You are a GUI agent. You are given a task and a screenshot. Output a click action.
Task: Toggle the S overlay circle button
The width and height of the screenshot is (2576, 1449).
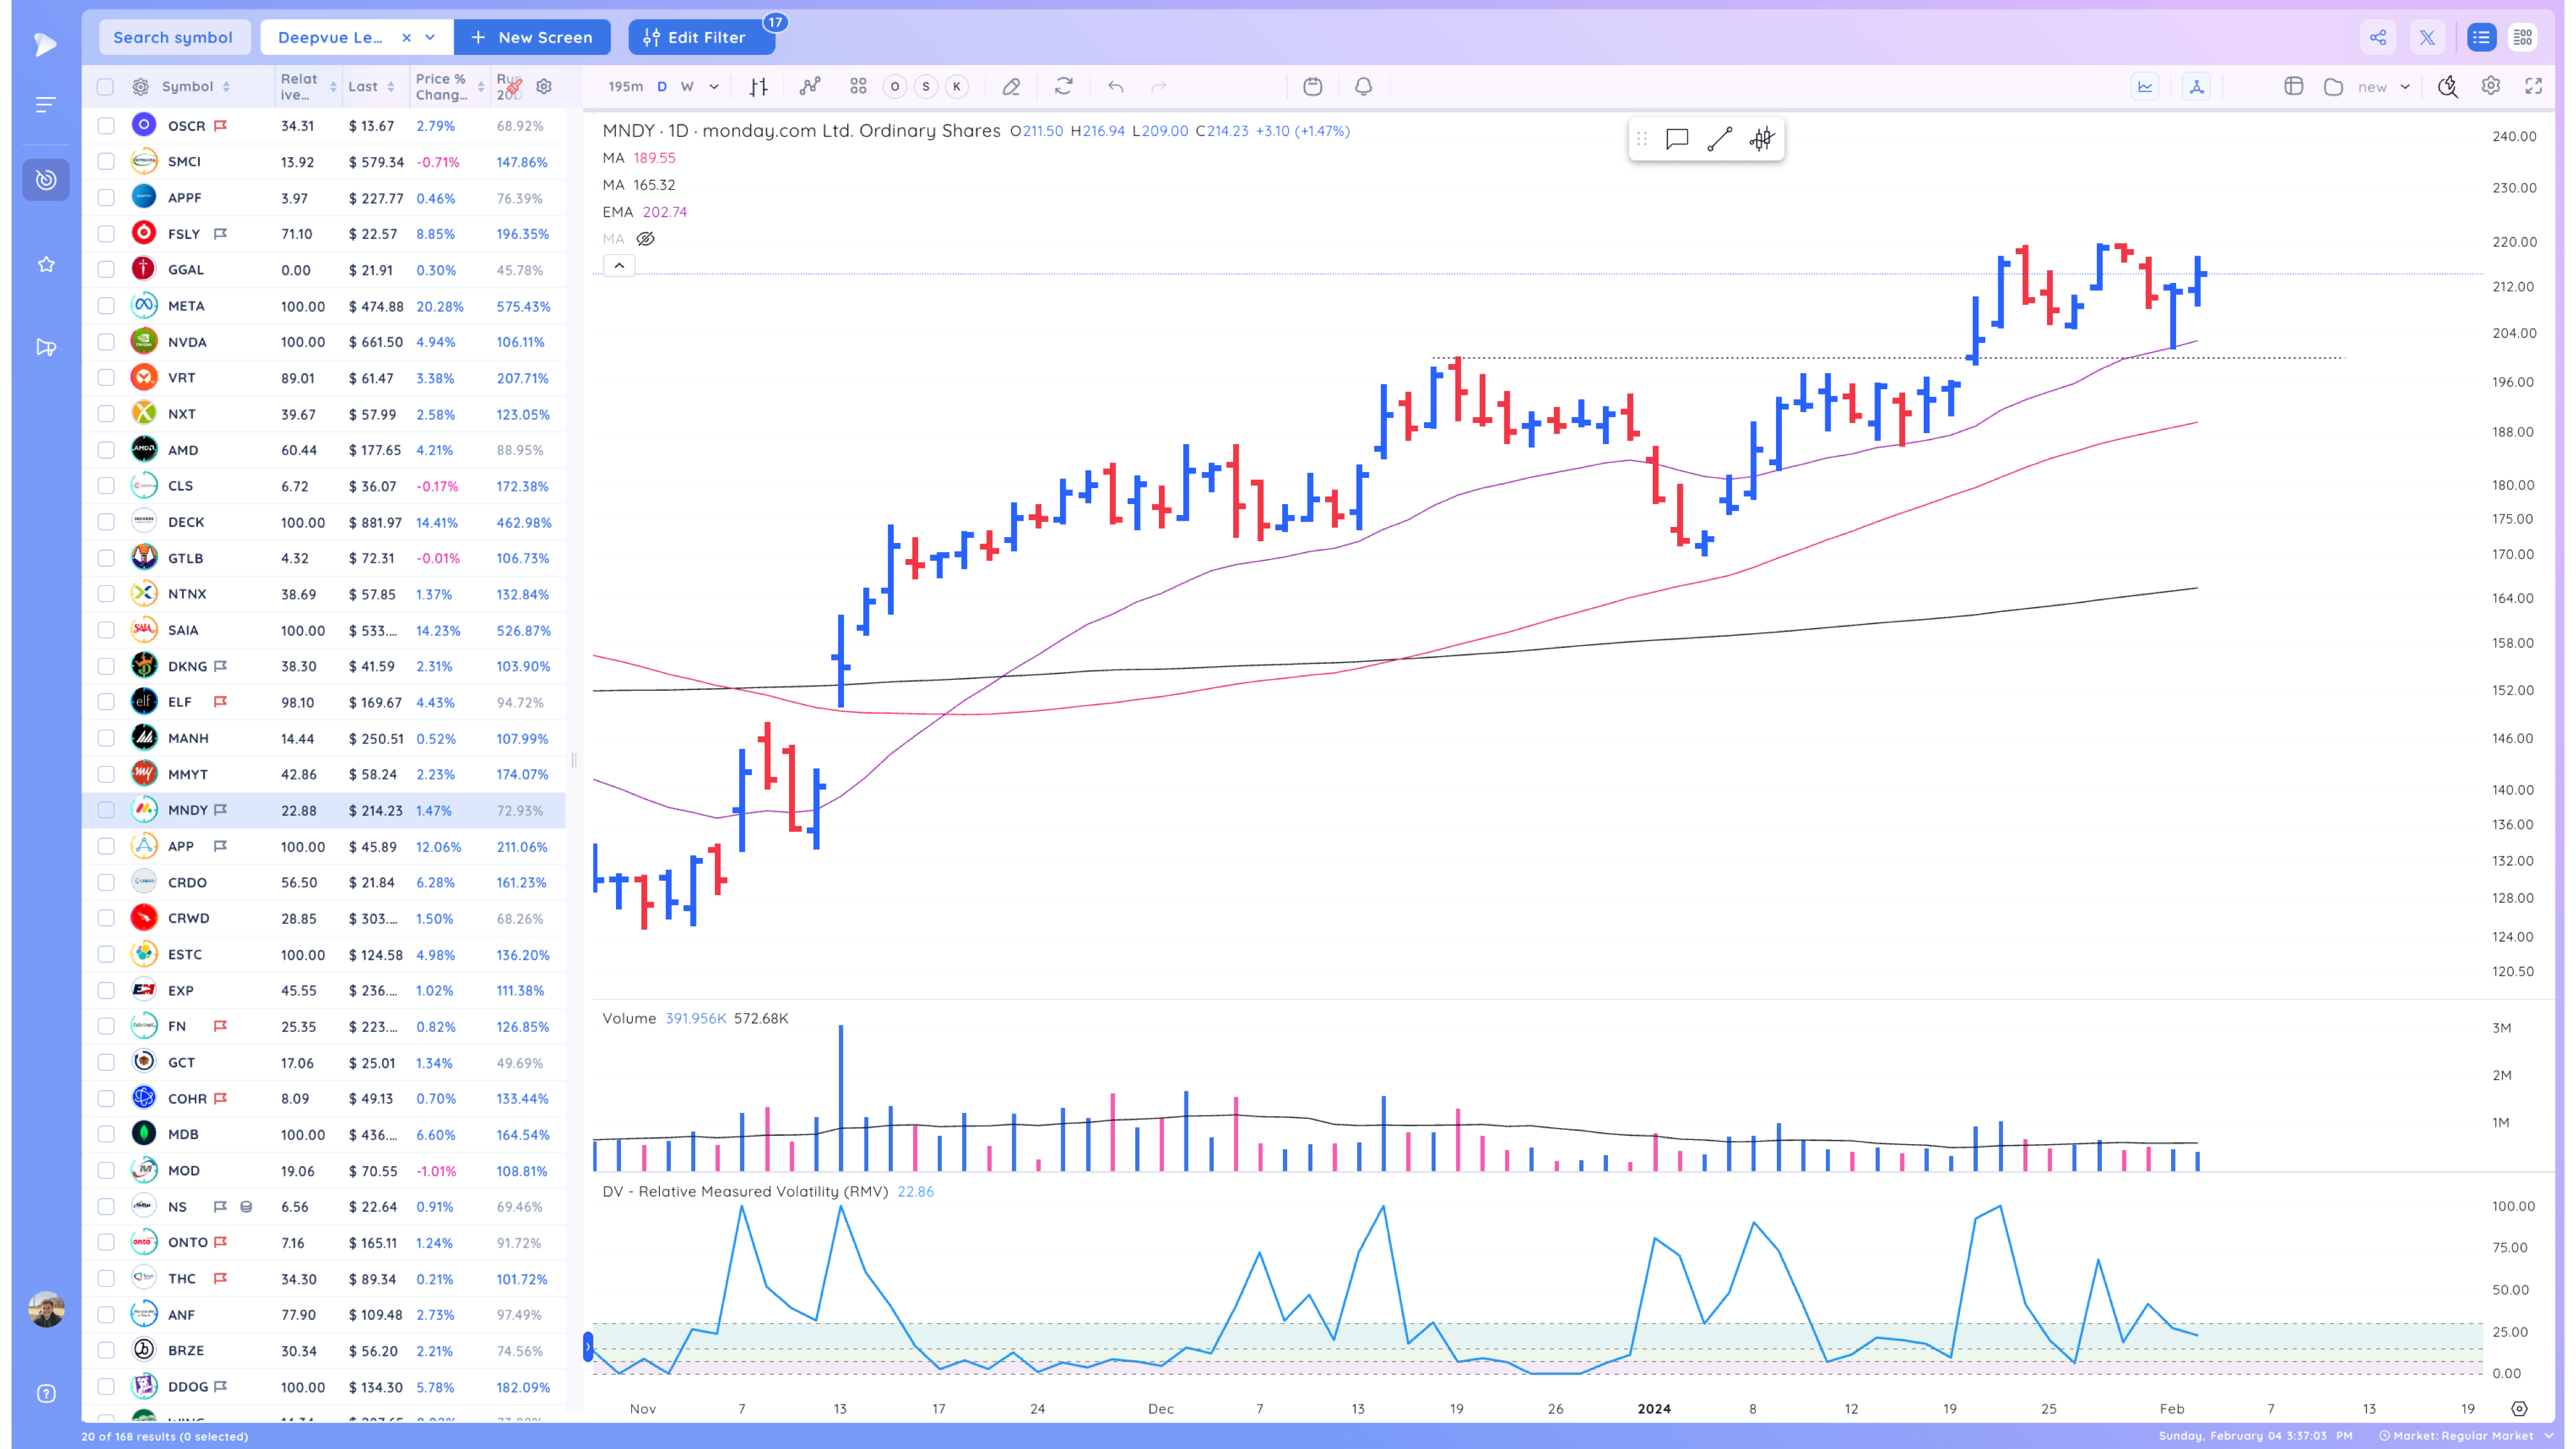926,87
